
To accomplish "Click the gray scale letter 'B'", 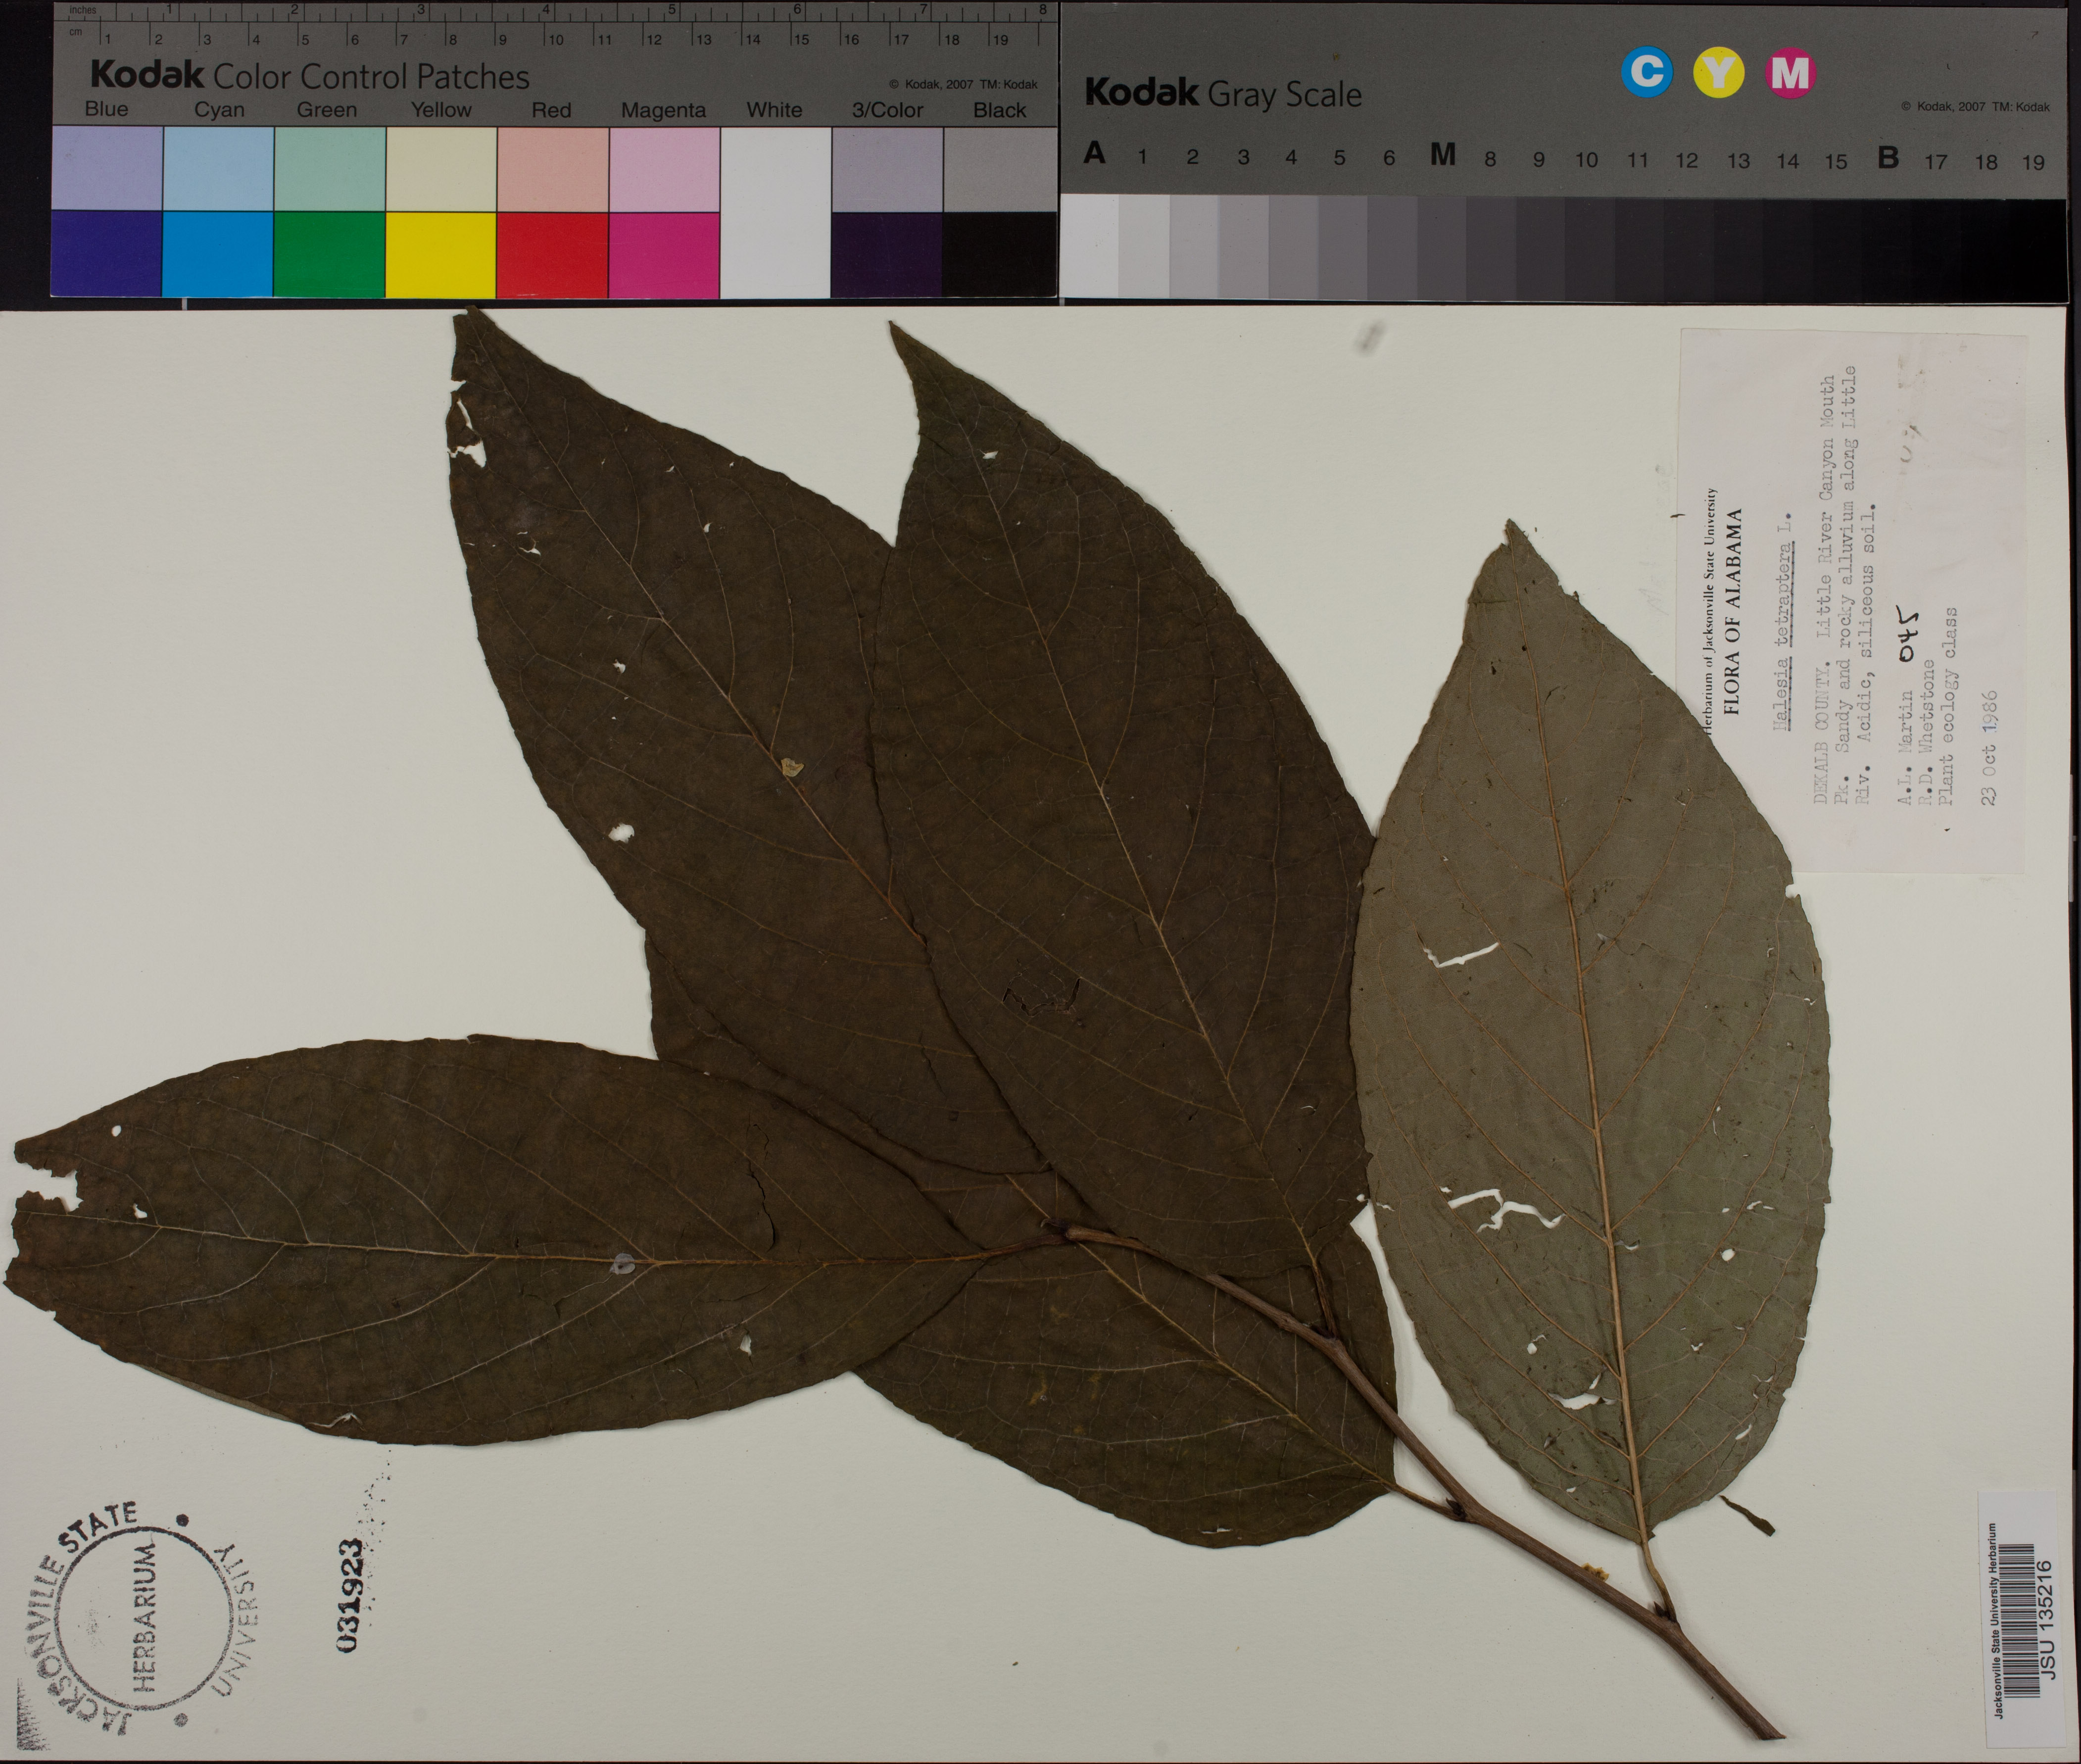I will pos(1888,157).
